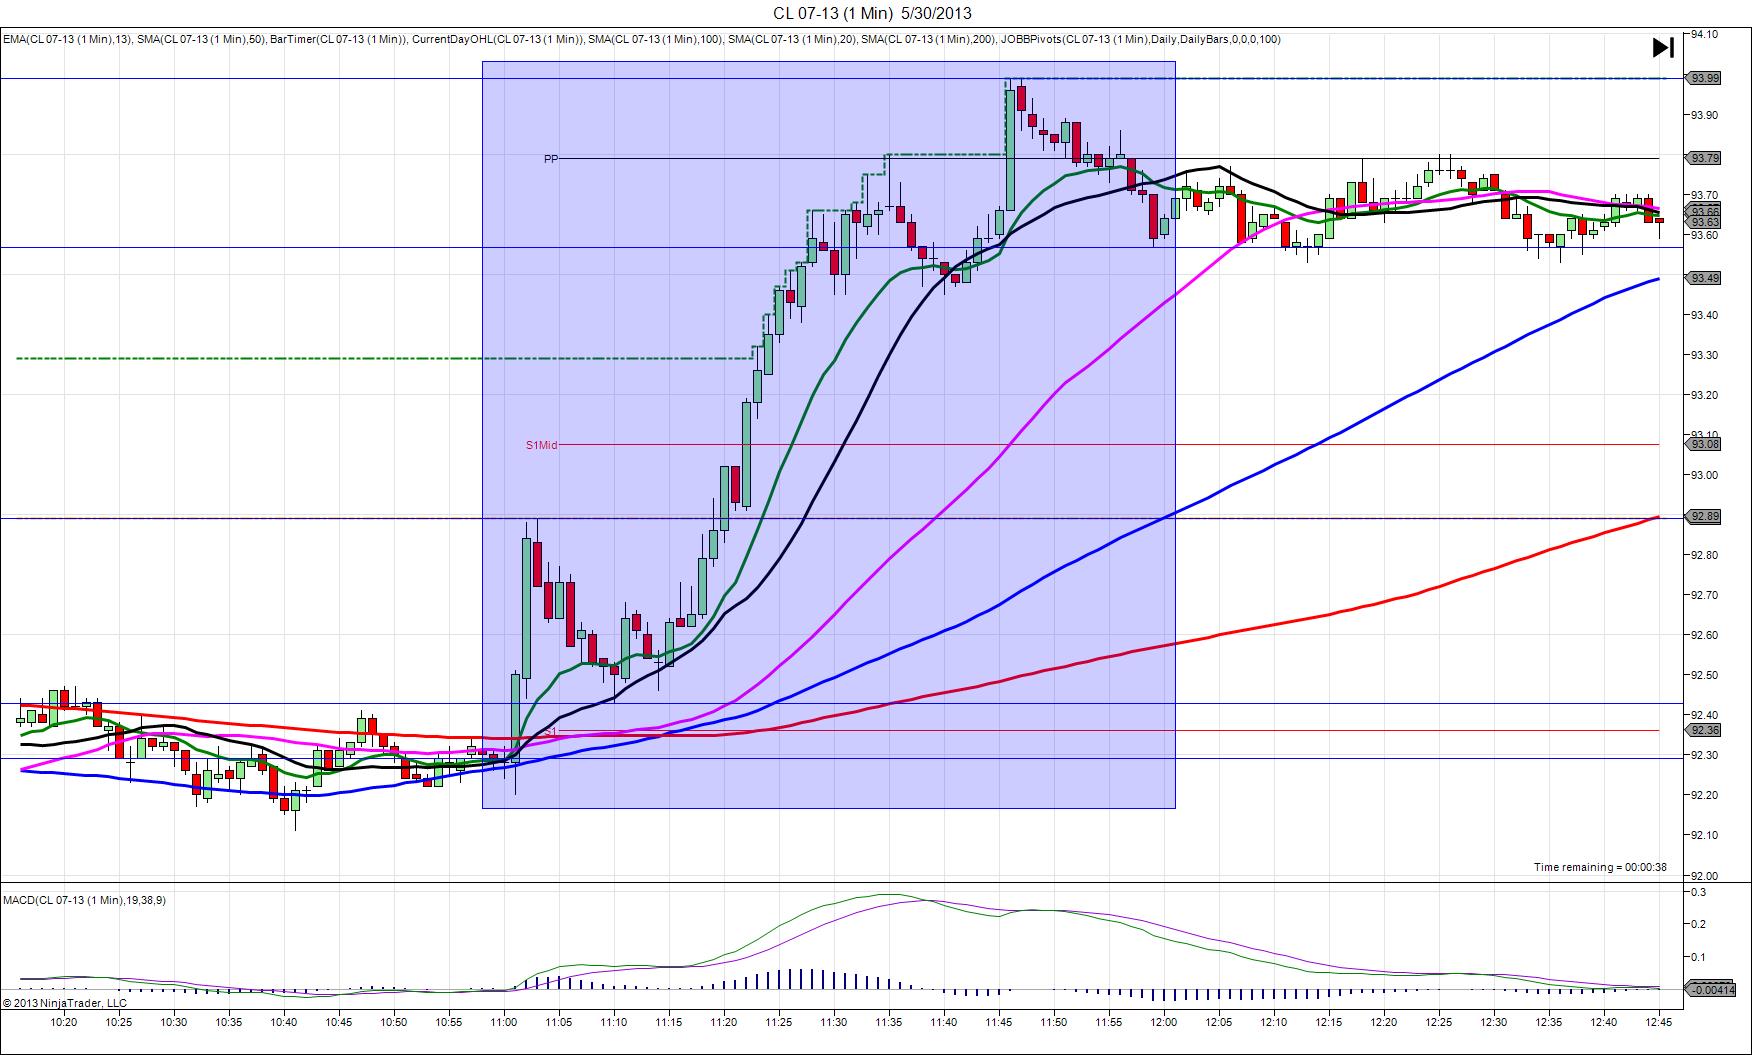
Task: Click the 12:30 time axis label
Action: click(1493, 1022)
